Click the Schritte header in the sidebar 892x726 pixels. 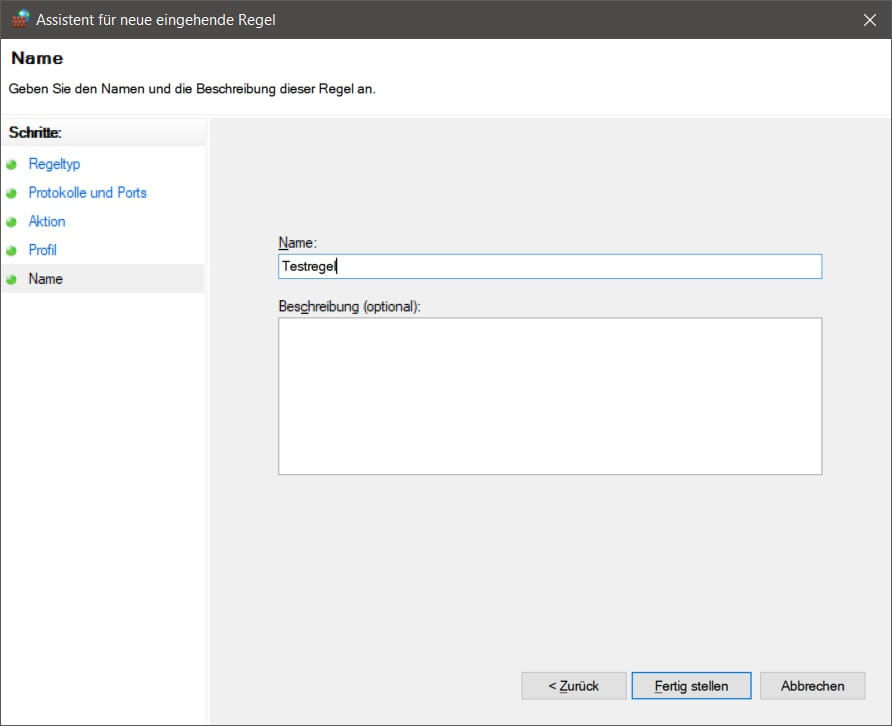tap(36, 132)
